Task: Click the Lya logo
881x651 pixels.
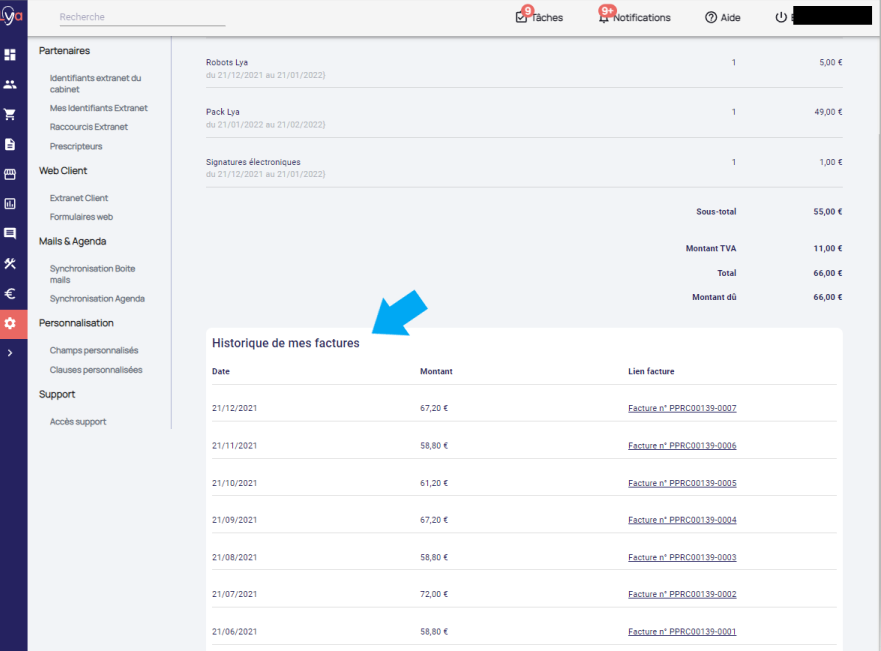Action: [12, 15]
